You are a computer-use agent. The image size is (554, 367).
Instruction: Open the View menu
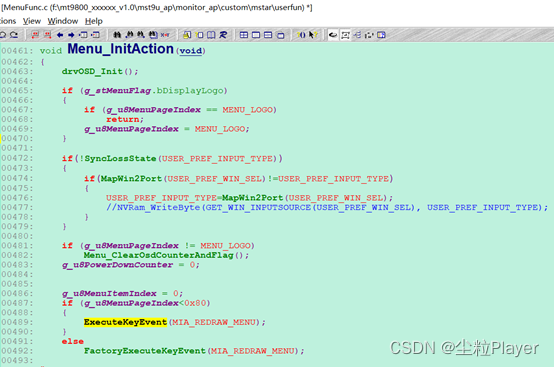[32, 21]
